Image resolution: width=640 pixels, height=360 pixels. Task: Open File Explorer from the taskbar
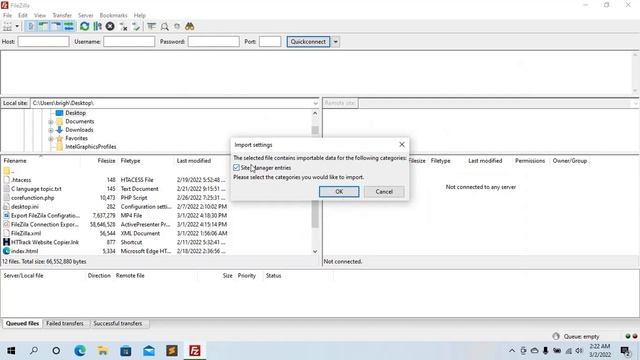(102, 351)
